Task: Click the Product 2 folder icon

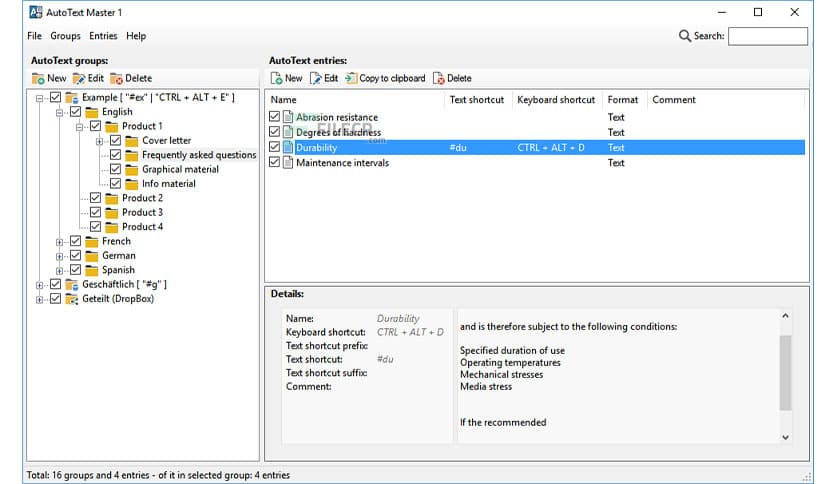Action: tap(111, 198)
